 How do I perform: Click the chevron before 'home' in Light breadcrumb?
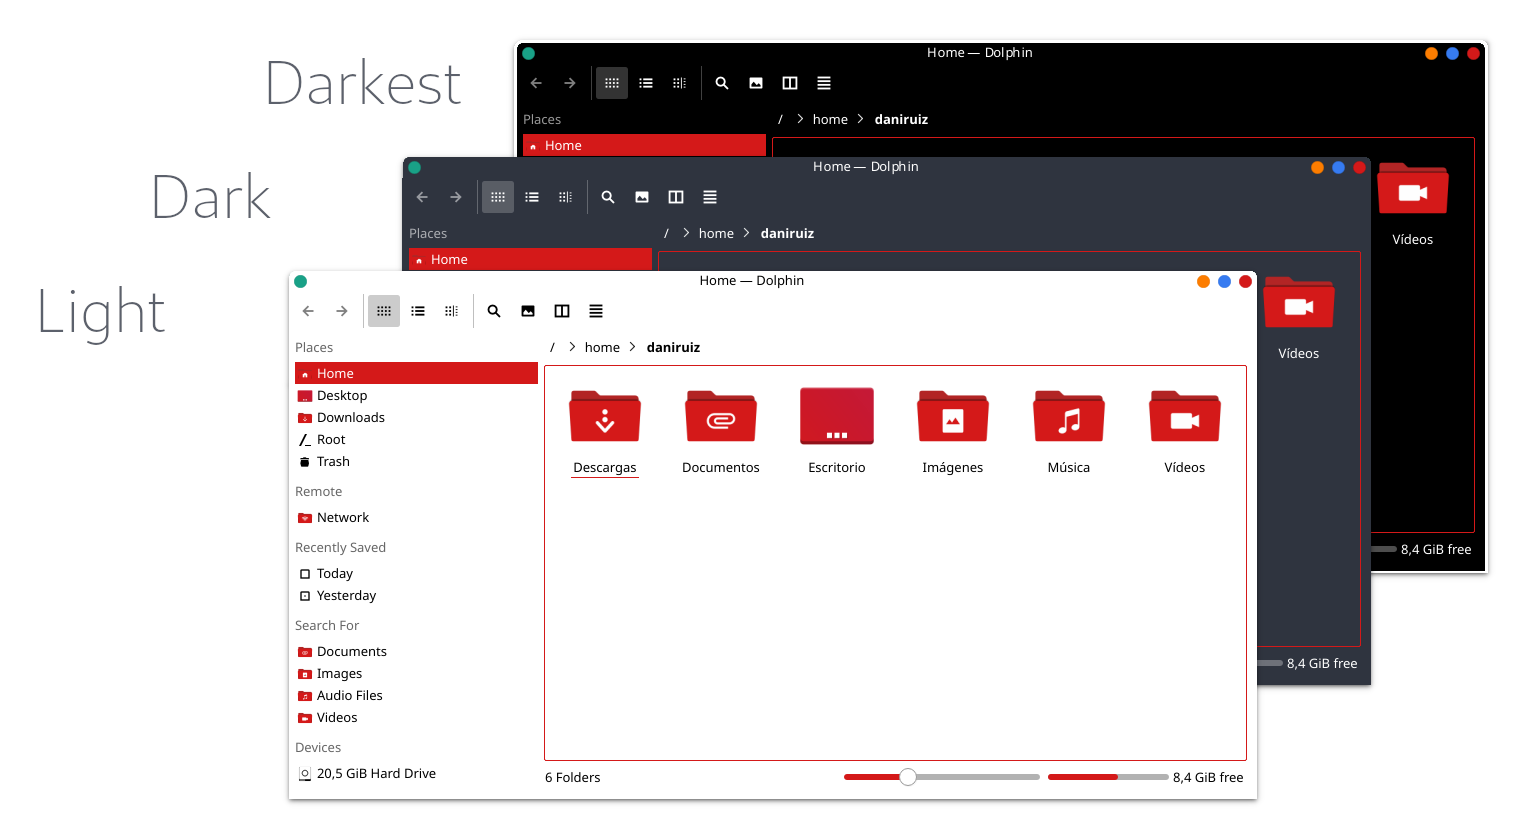pos(572,347)
